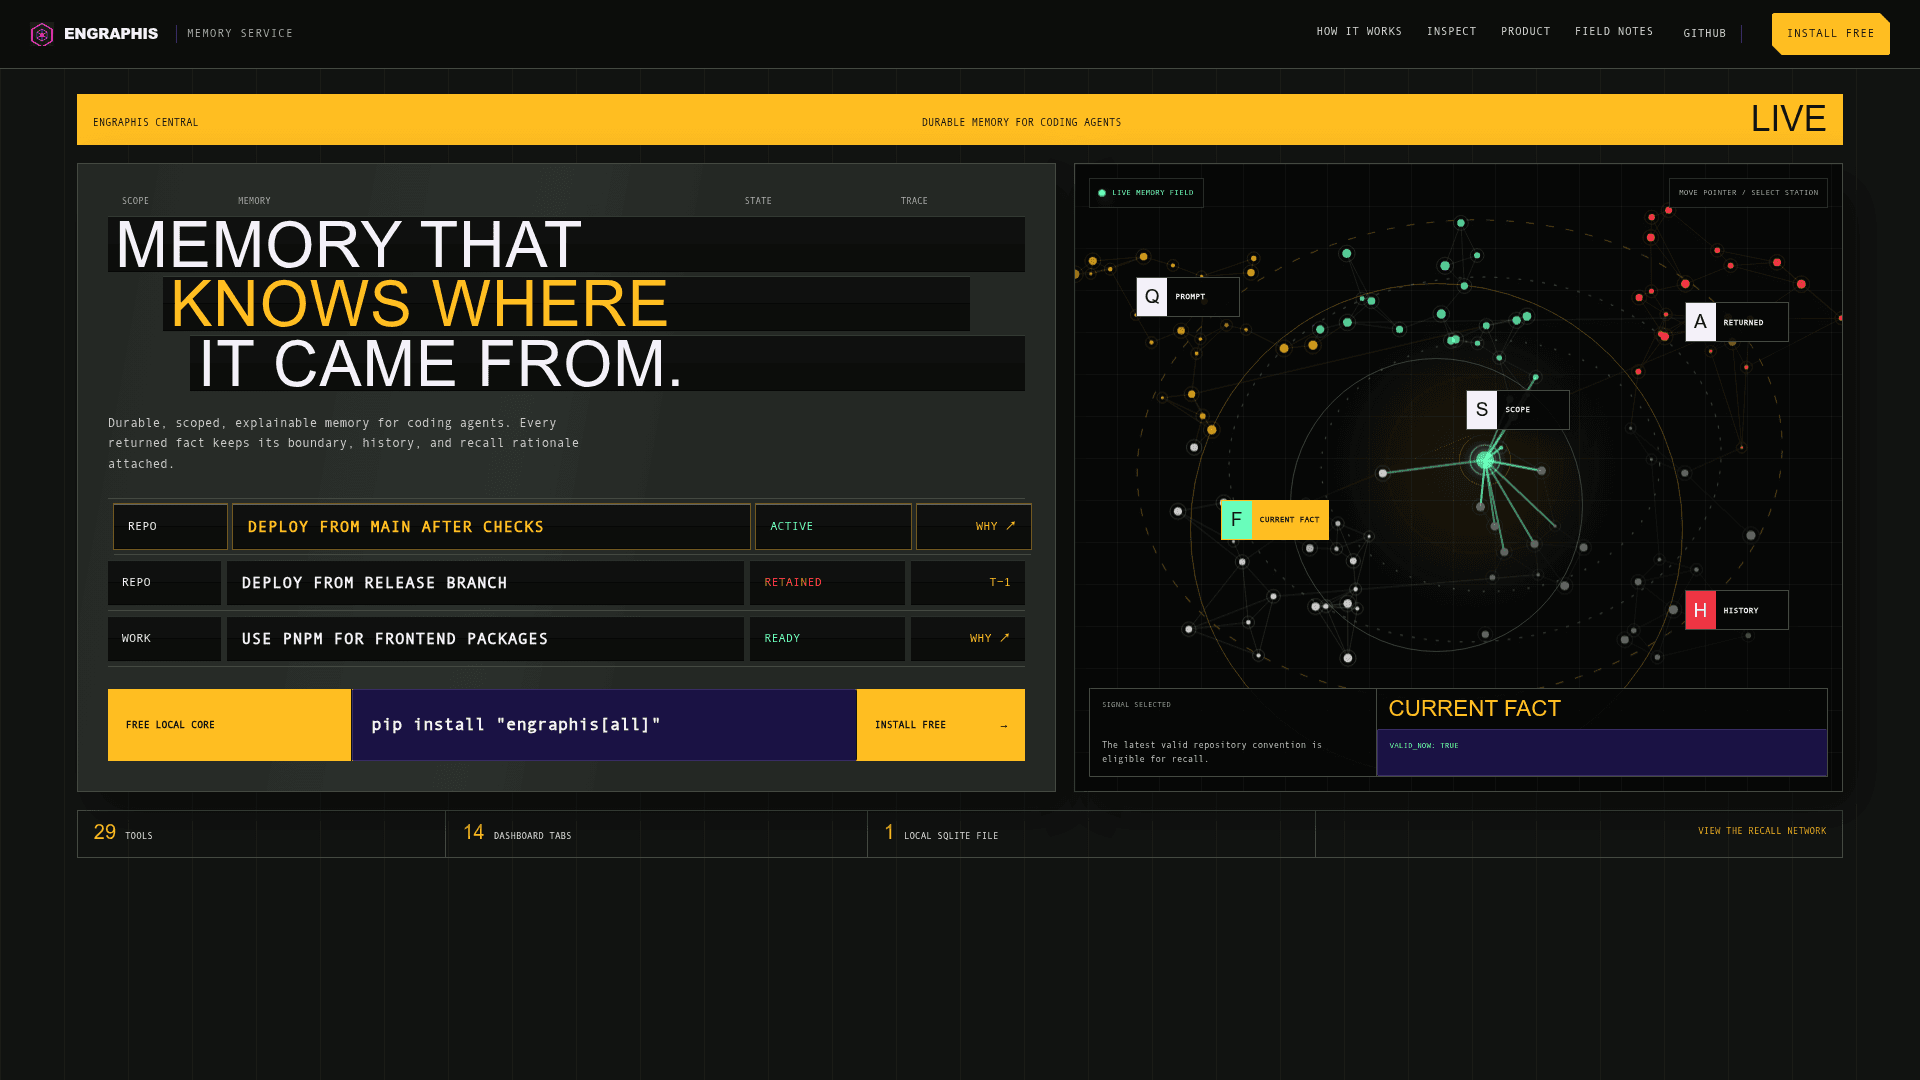Click the Trace column header

pyautogui.click(x=914, y=201)
